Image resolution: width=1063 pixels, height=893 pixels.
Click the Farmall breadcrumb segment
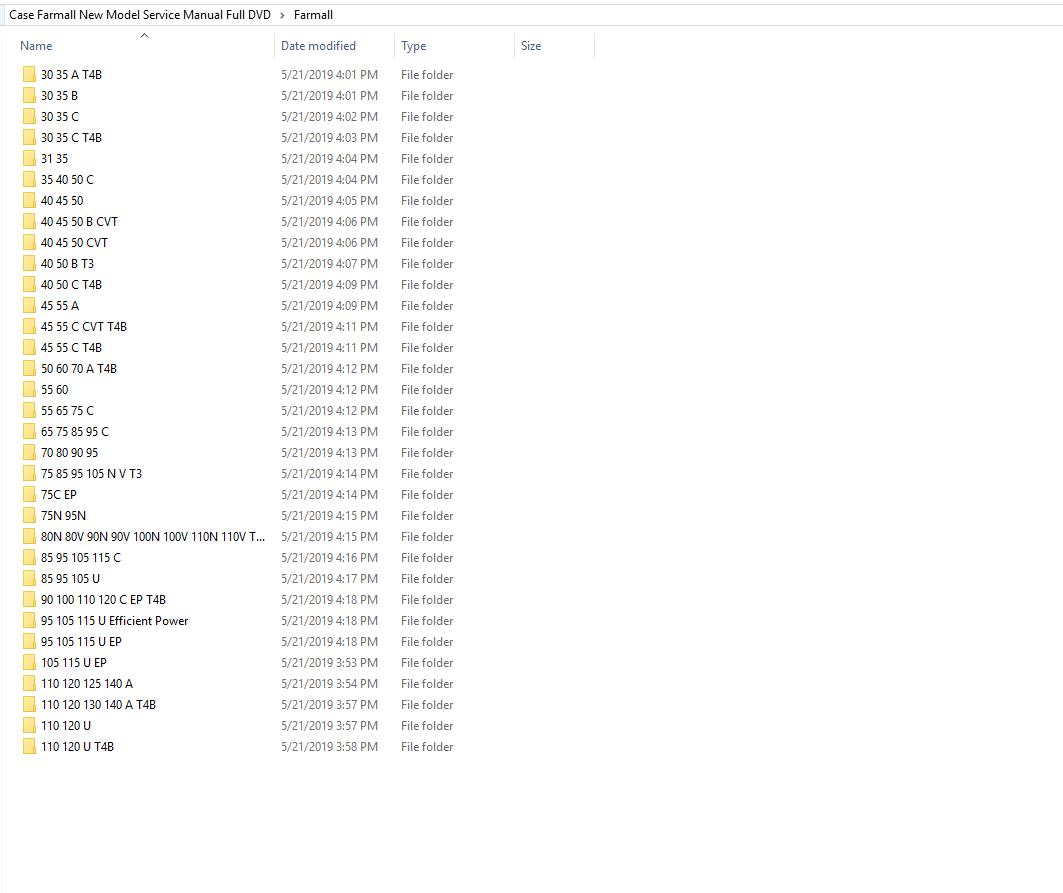coord(313,15)
